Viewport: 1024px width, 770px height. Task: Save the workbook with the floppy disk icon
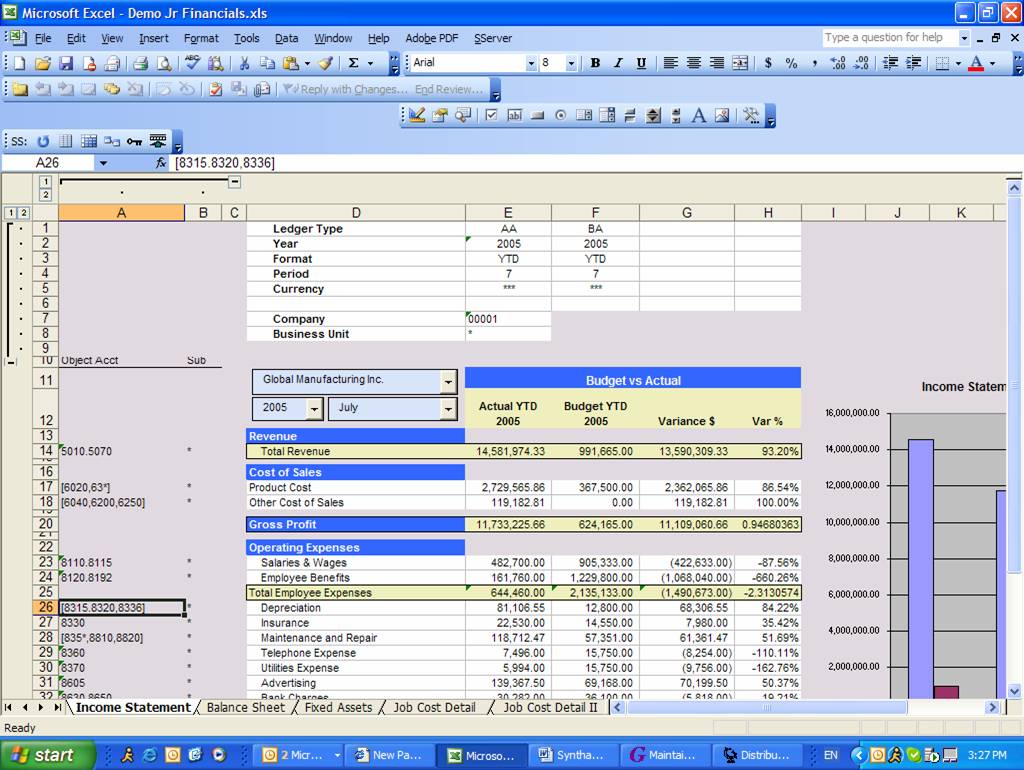65,63
